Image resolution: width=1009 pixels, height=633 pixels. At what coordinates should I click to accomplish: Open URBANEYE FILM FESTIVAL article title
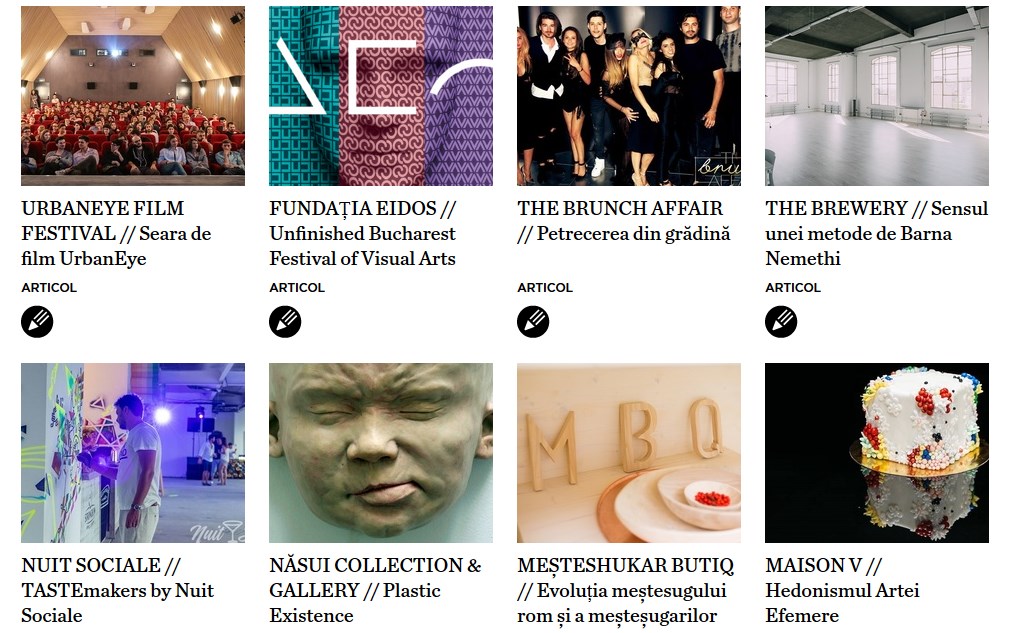[x=116, y=234]
